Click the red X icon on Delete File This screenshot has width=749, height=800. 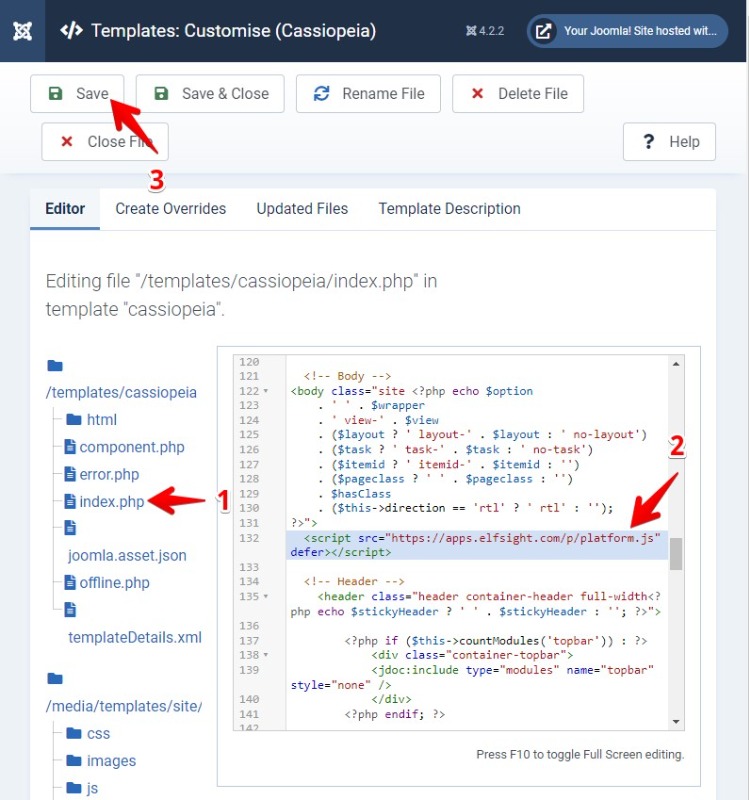pos(477,93)
